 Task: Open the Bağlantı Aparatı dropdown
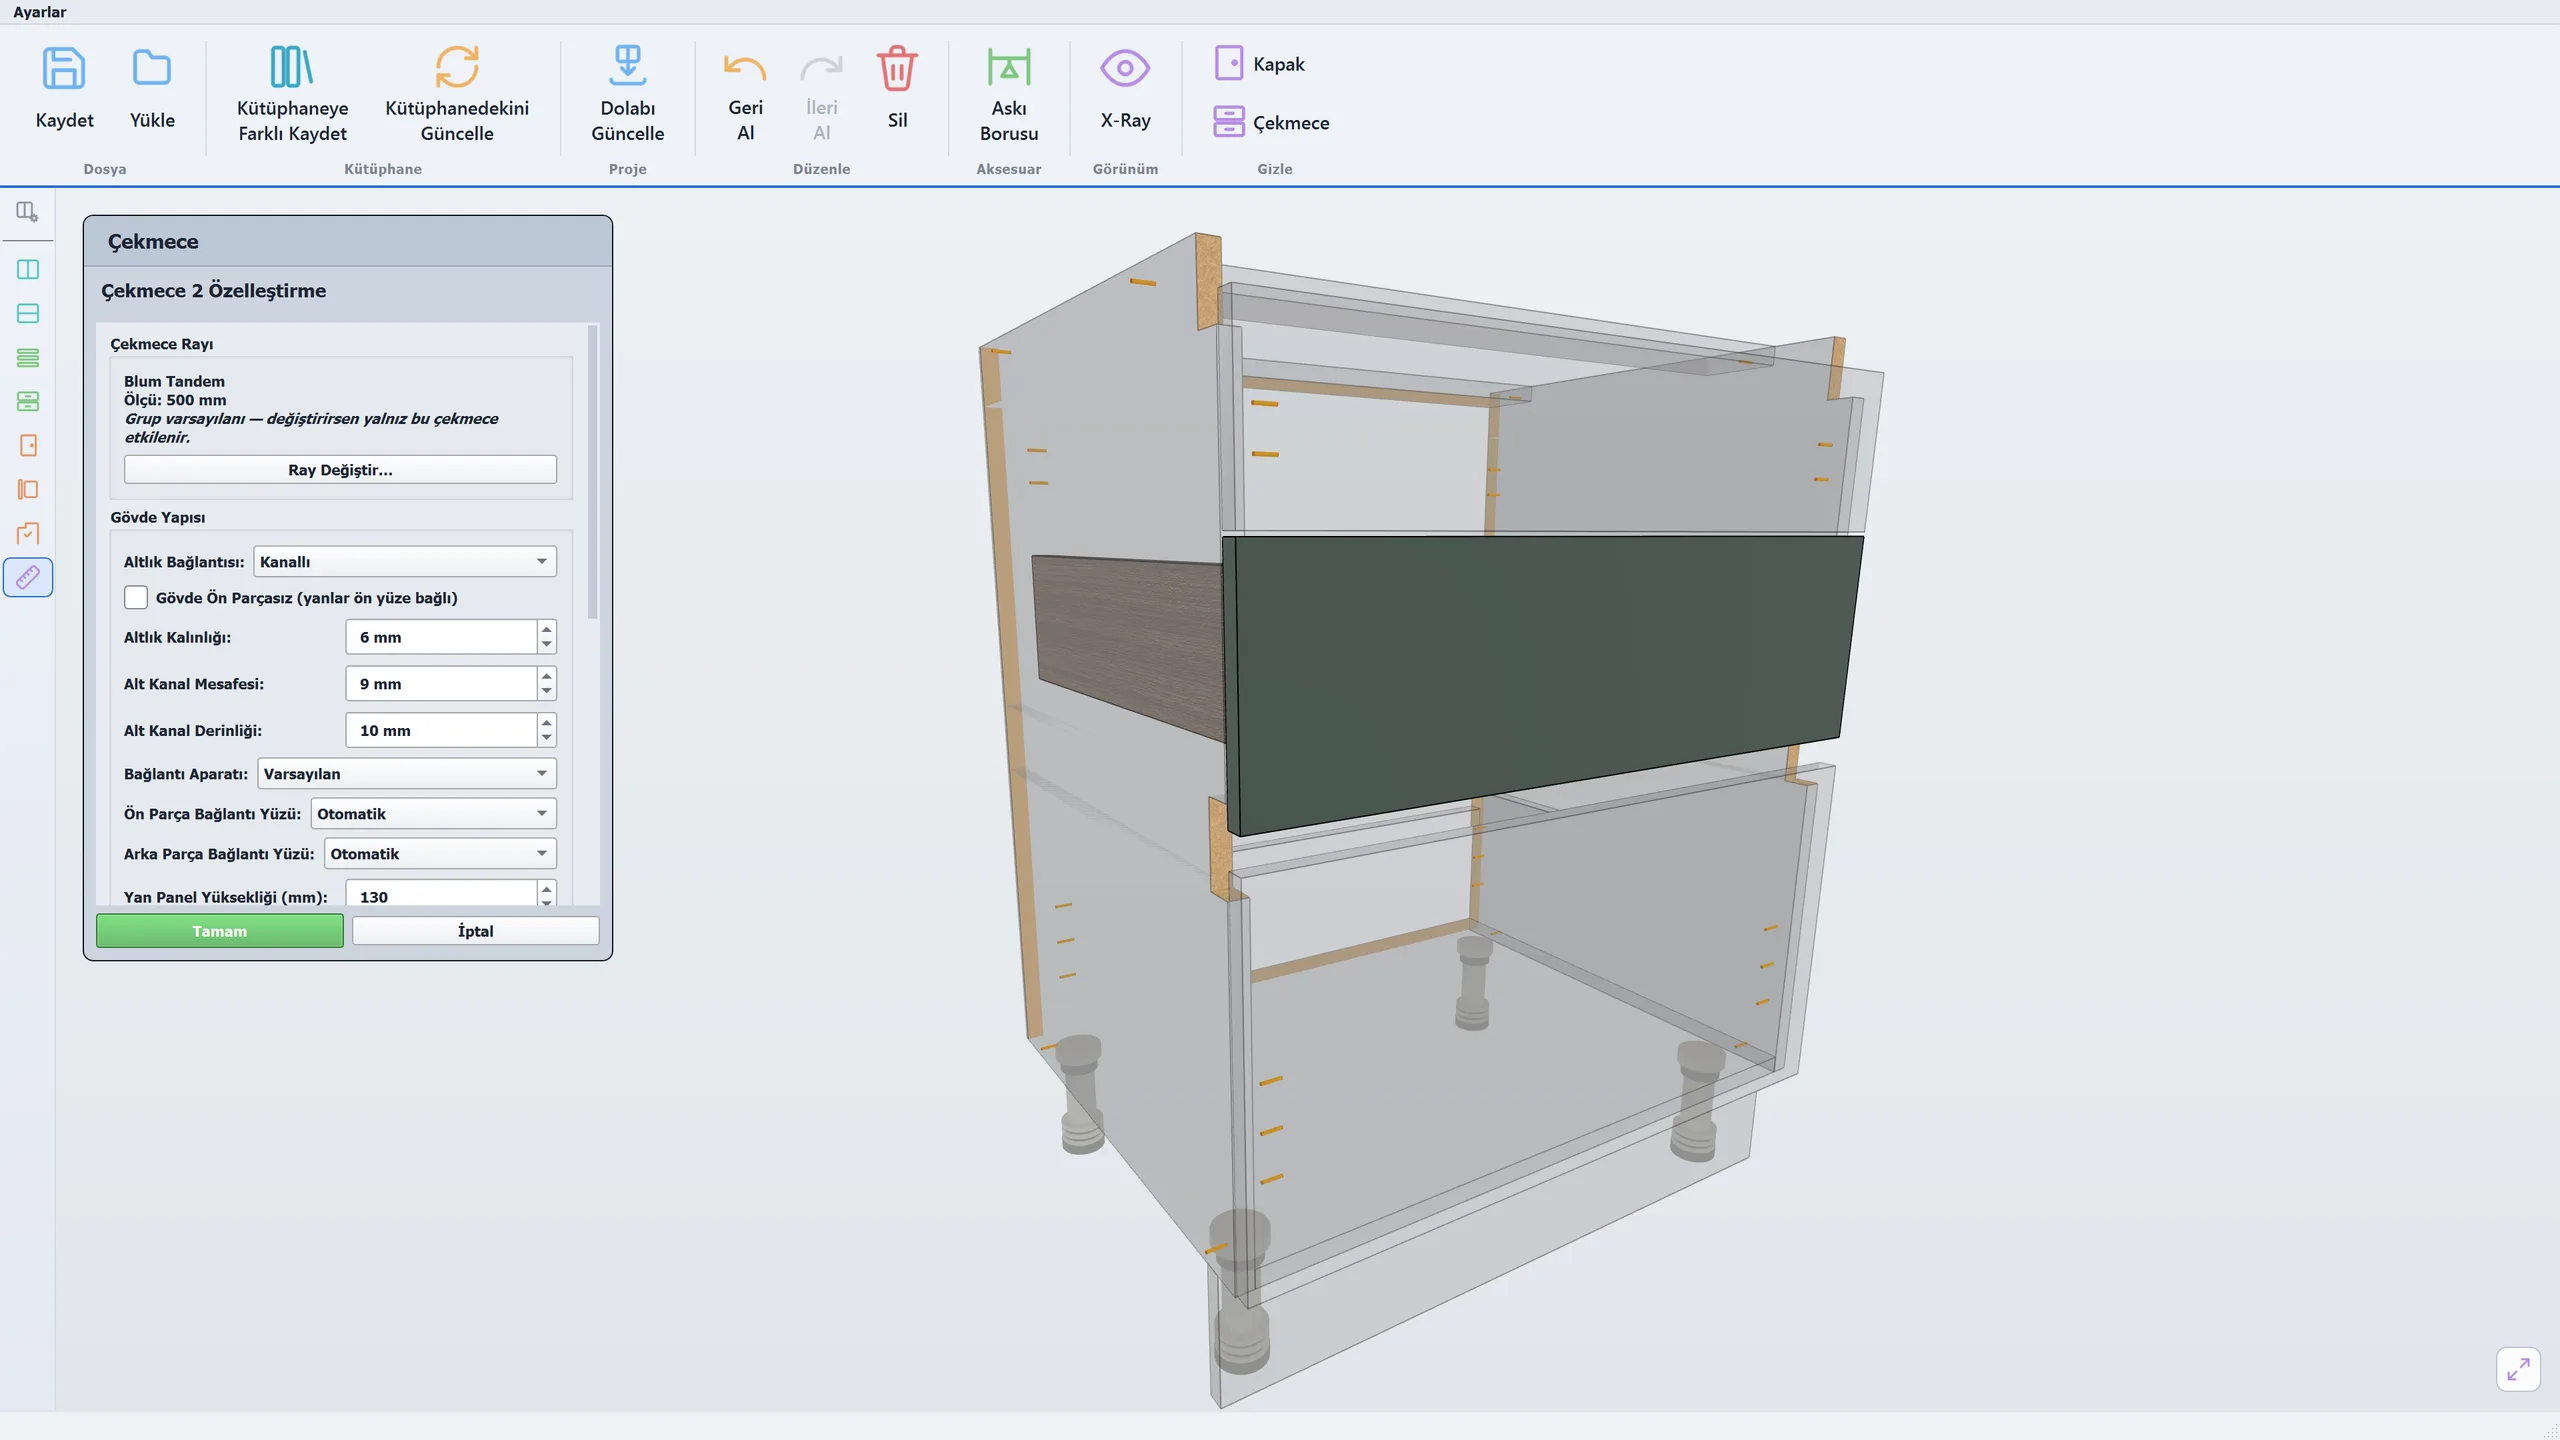pos(407,773)
